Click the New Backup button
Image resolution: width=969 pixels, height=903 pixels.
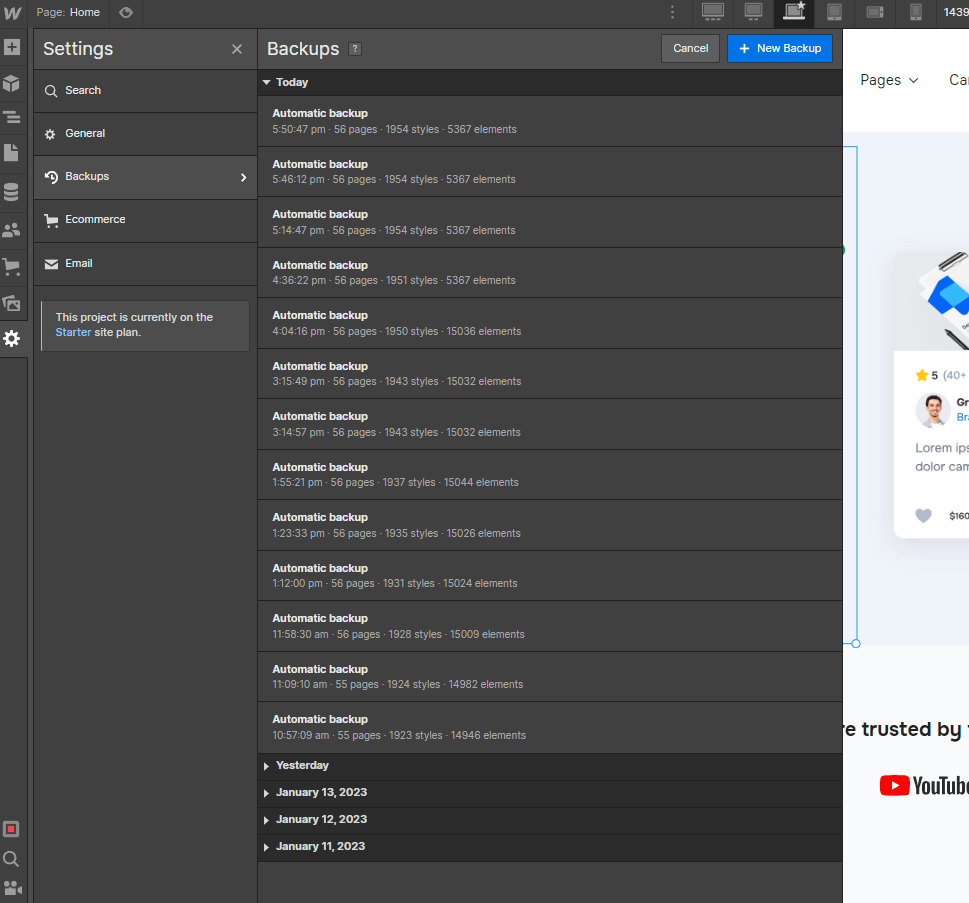(x=779, y=48)
